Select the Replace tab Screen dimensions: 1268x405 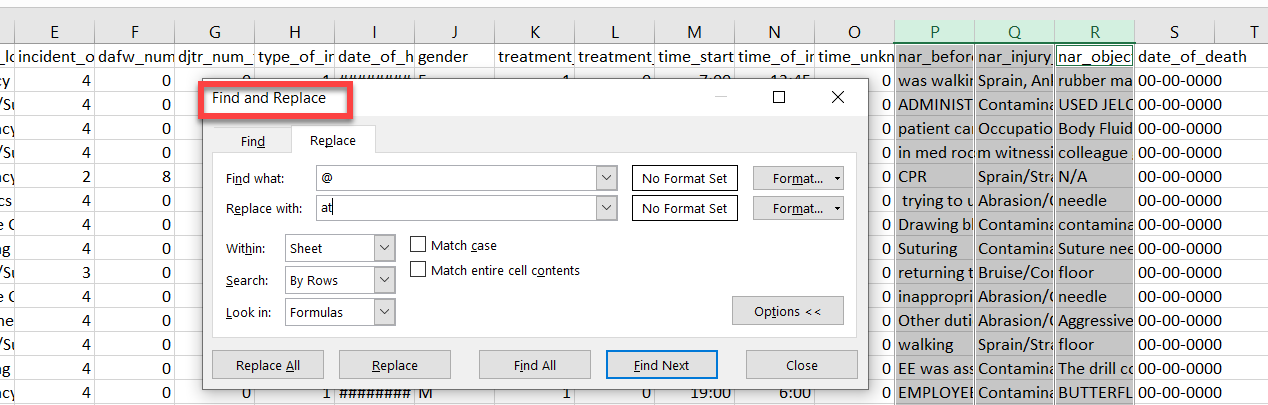tap(332, 141)
